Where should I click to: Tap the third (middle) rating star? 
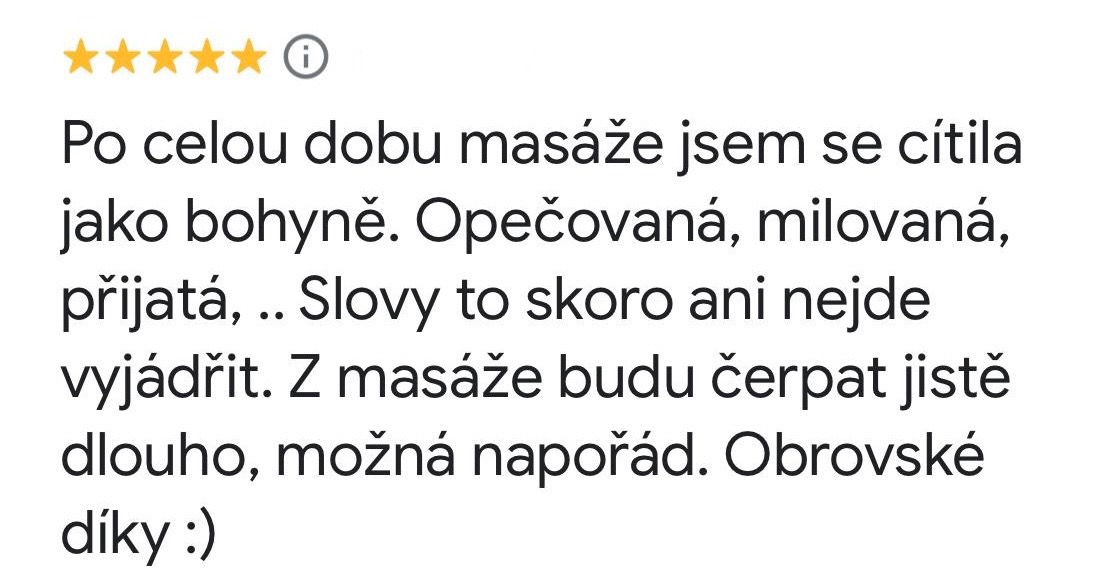[x=164, y=59]
